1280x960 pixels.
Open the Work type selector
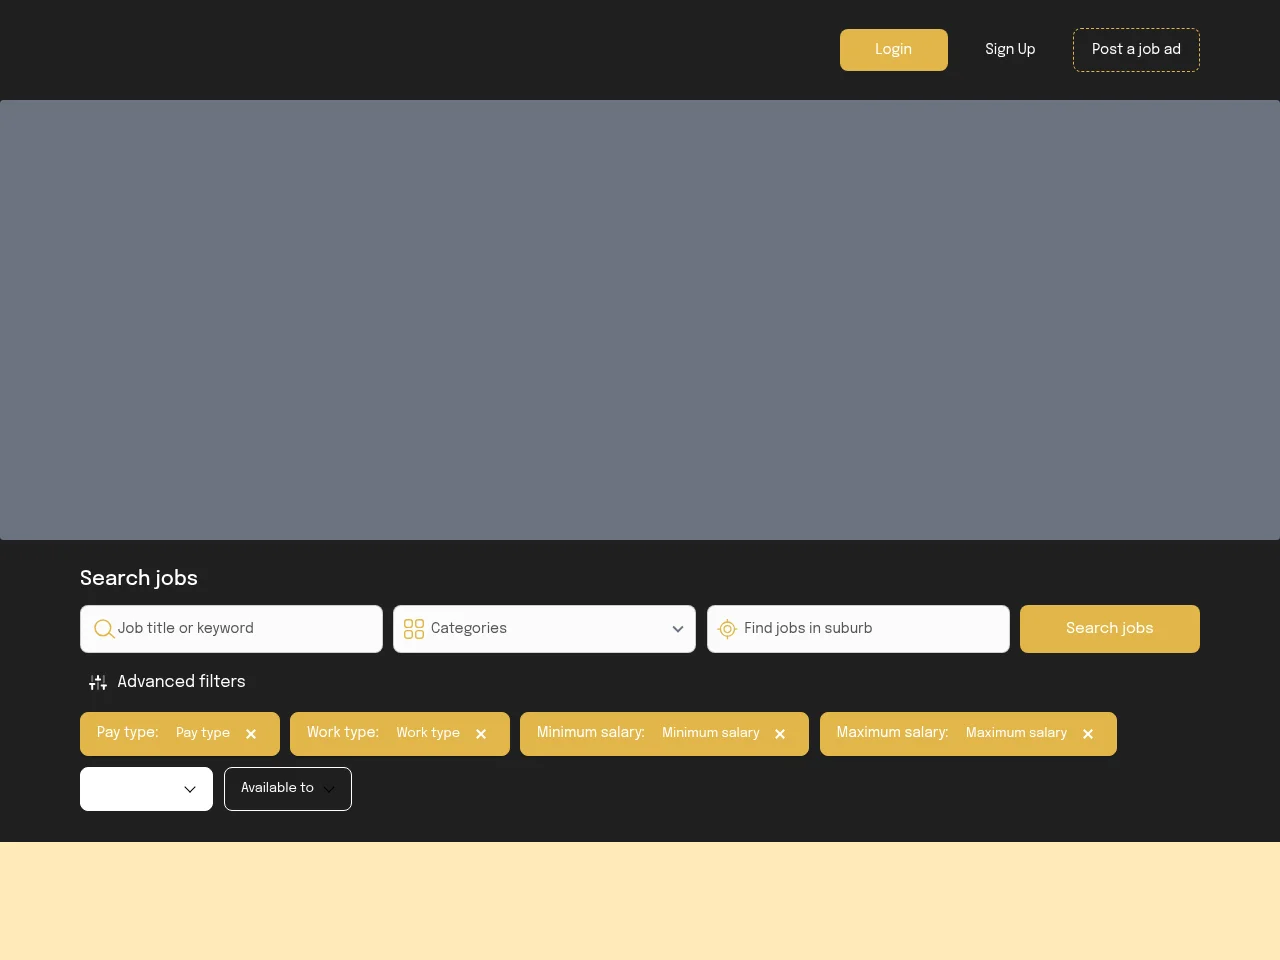click(428, 733)
